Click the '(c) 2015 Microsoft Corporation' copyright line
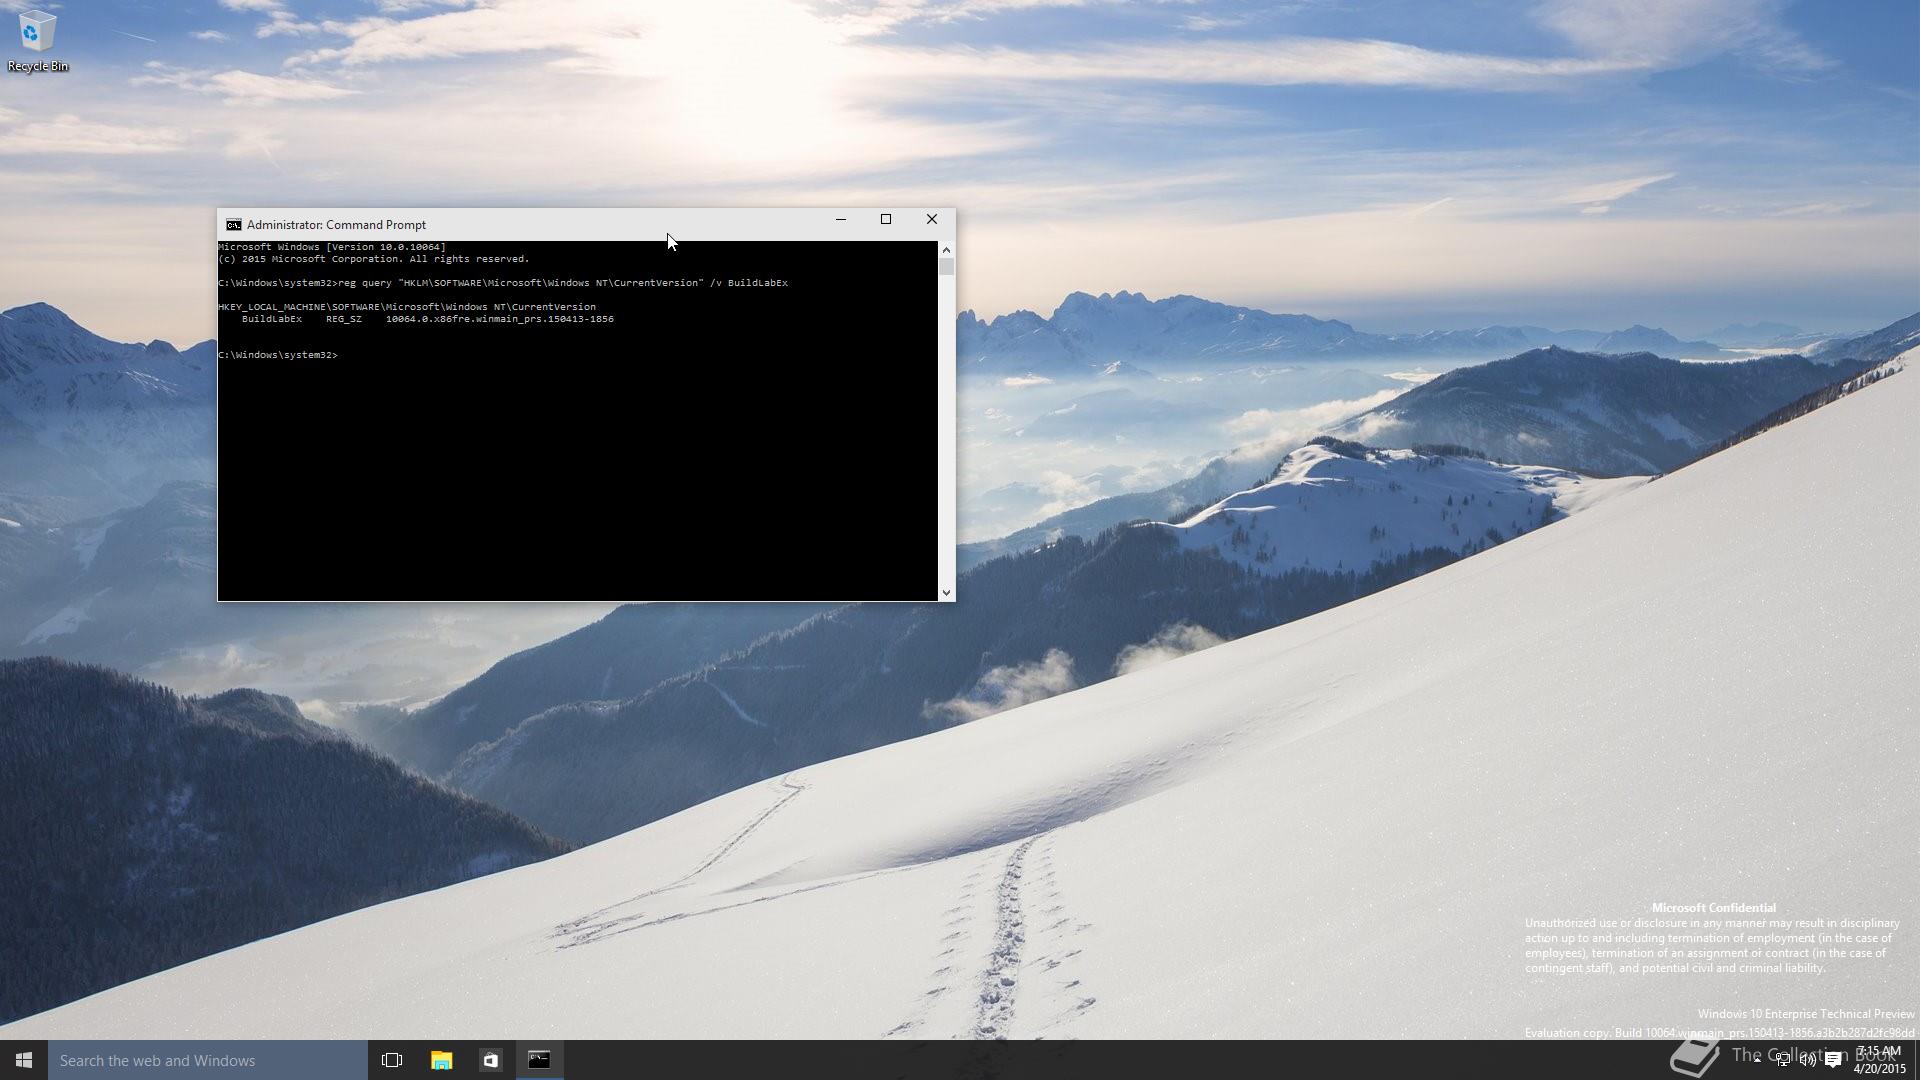The height and width of the screenshot is (1080, 1920). (374, 259)
